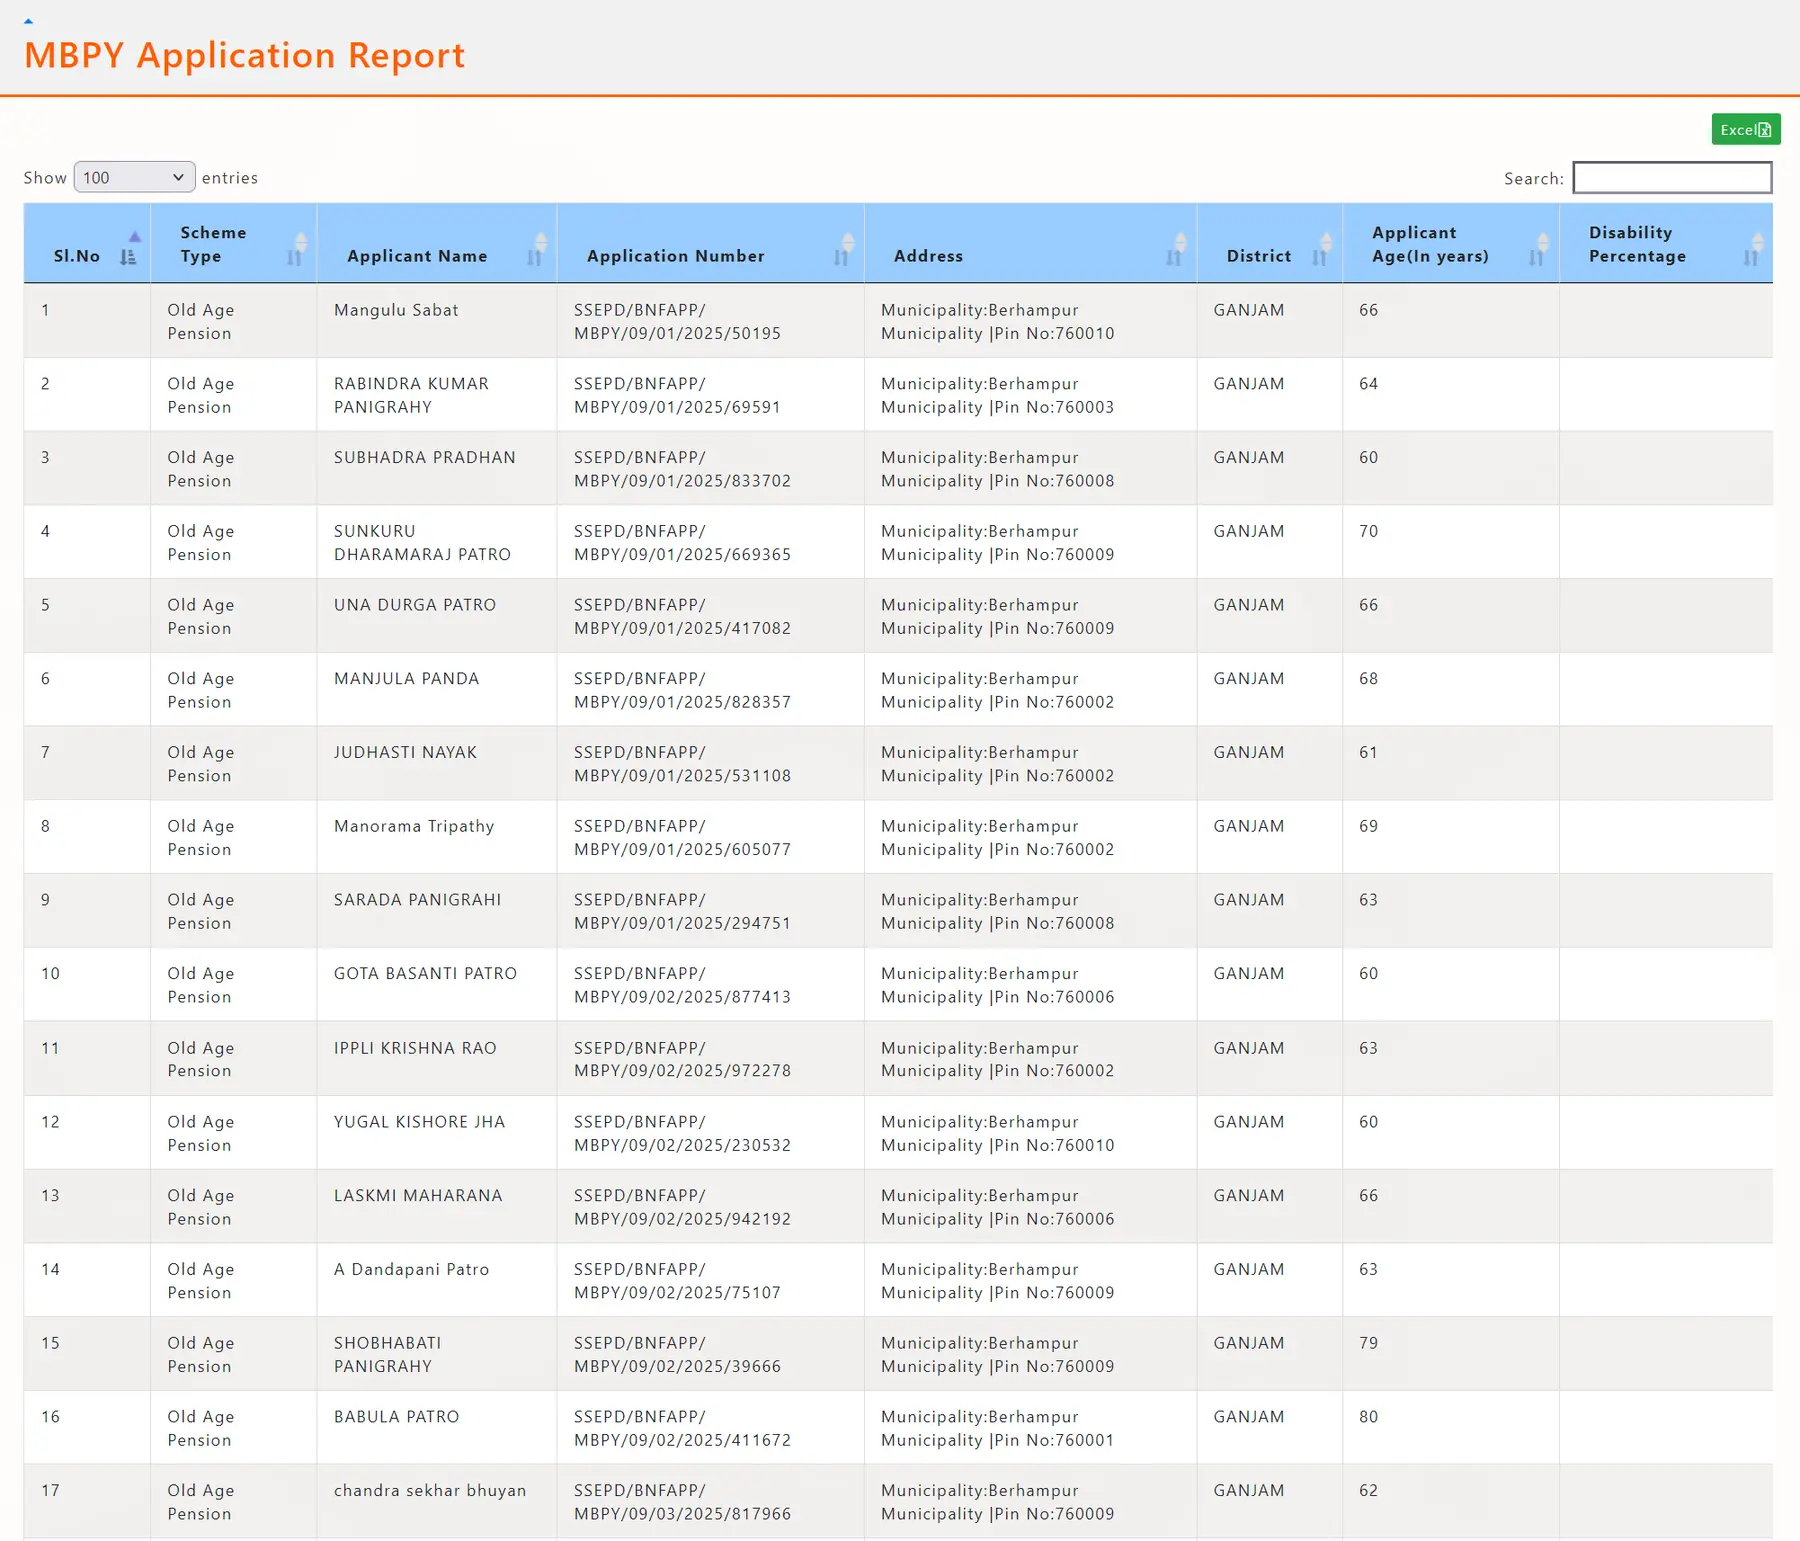Export the report with the Excel button
Screen dimensions: 1800x1541
(x=1745, y=129)
